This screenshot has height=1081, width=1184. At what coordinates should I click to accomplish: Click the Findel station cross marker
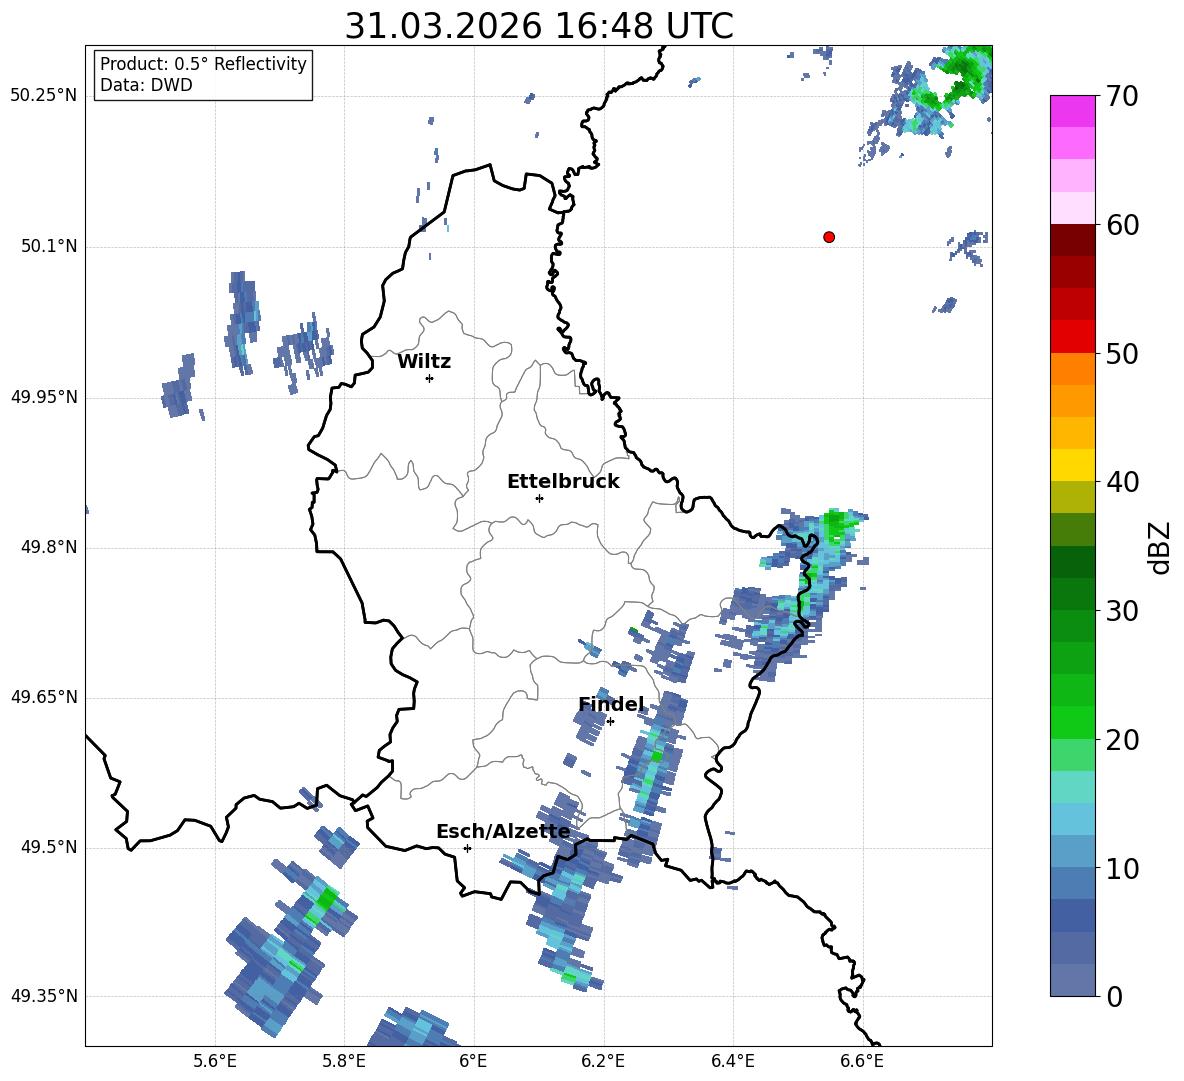610,722
